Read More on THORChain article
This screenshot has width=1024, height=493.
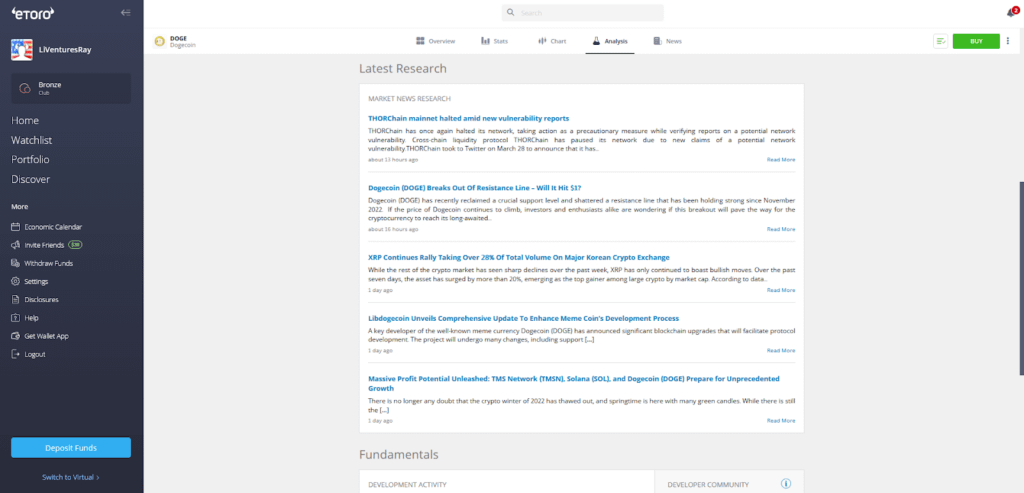coord(781,159)
